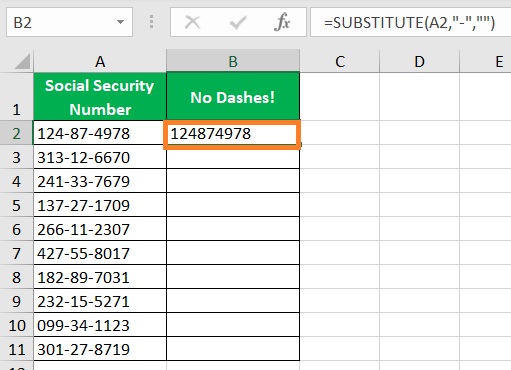Select the Social Security Number header cell
This screenshot has width=511, height=370.
100,96
